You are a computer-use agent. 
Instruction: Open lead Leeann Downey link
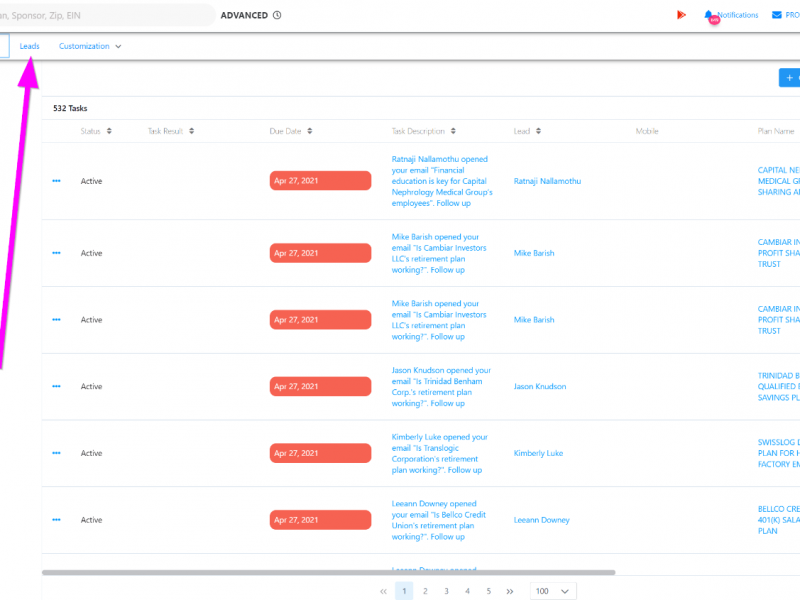coord(540,520)
